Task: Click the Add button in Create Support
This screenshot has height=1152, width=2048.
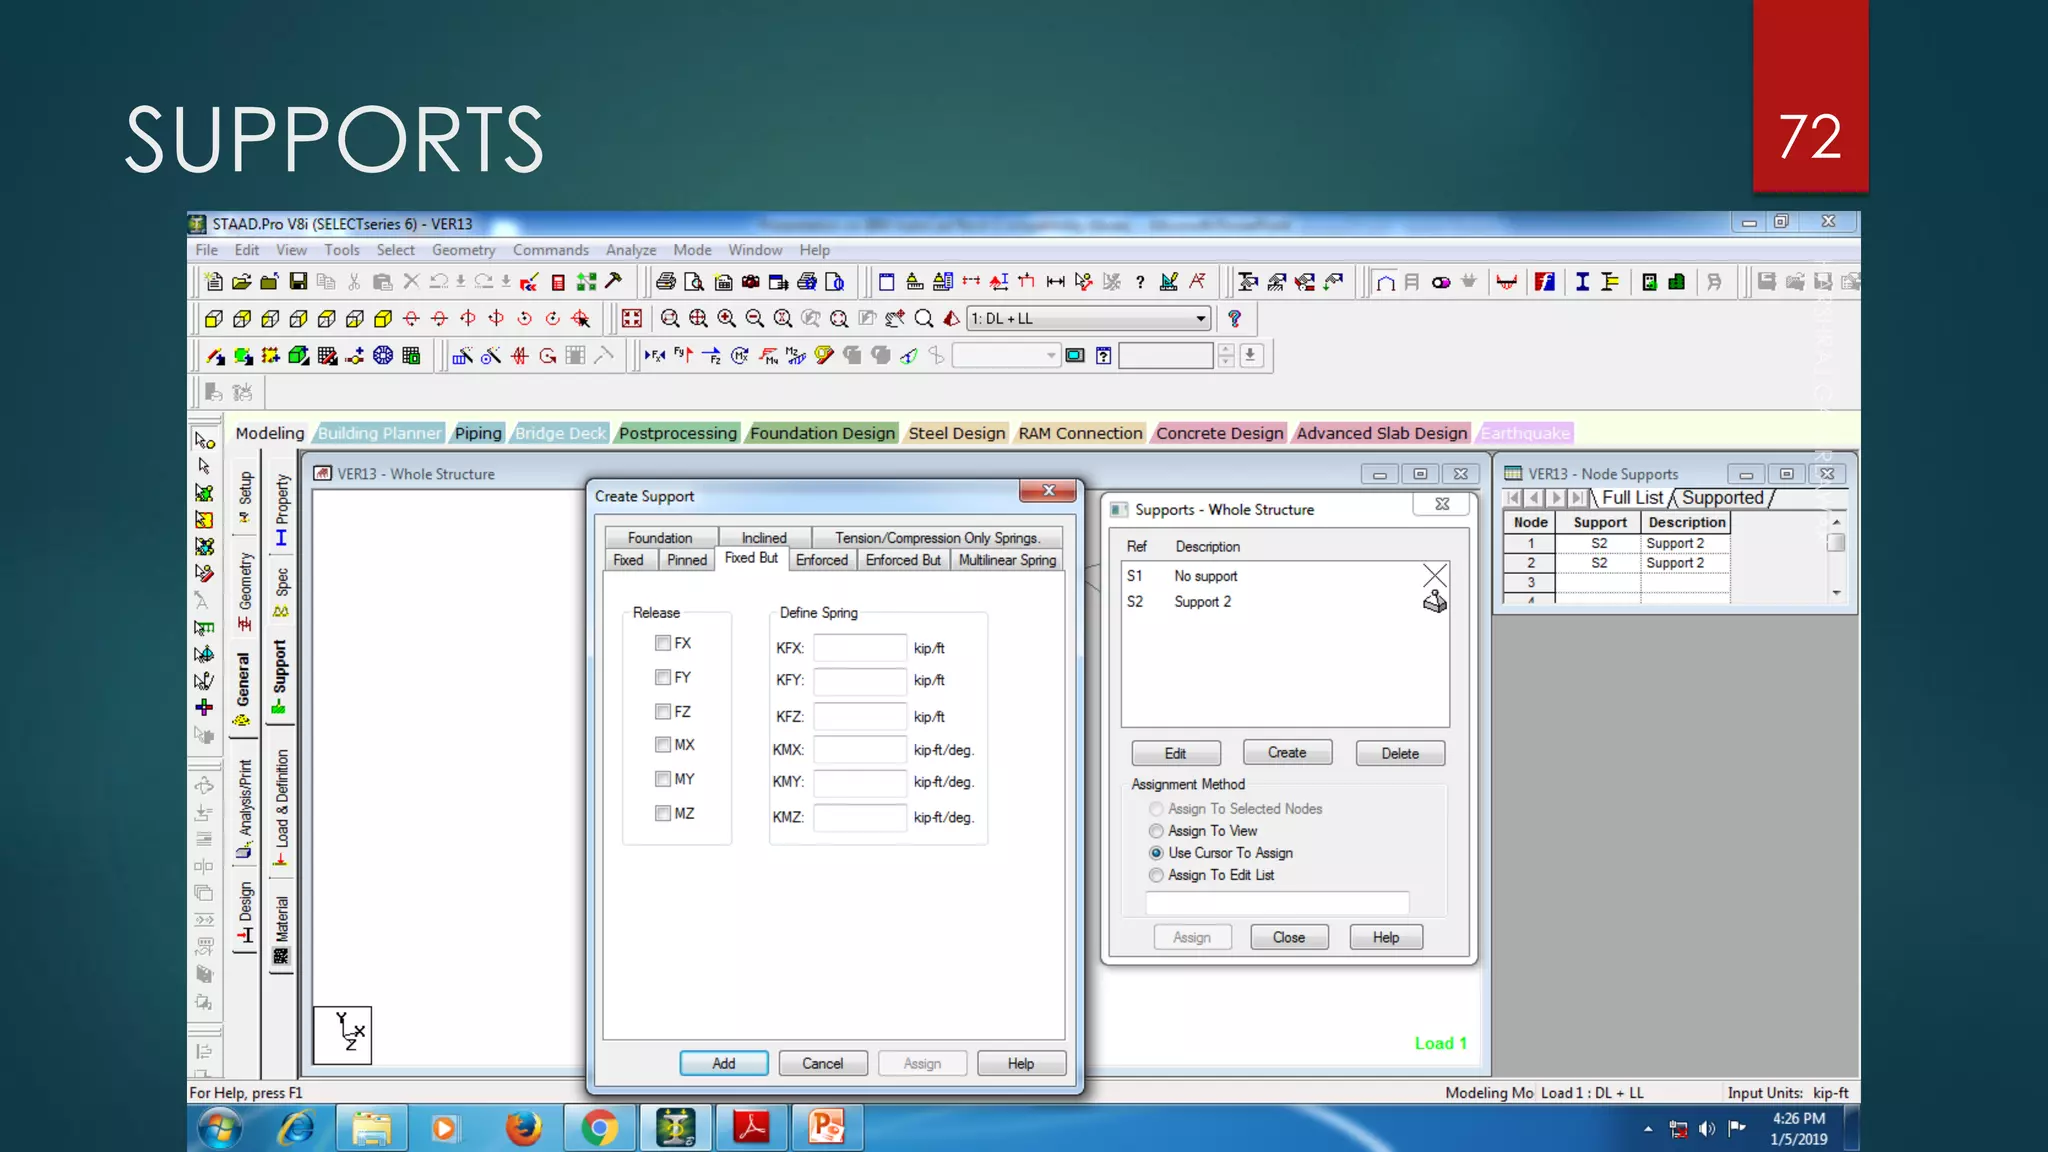Action: [x=723, y=1063]
